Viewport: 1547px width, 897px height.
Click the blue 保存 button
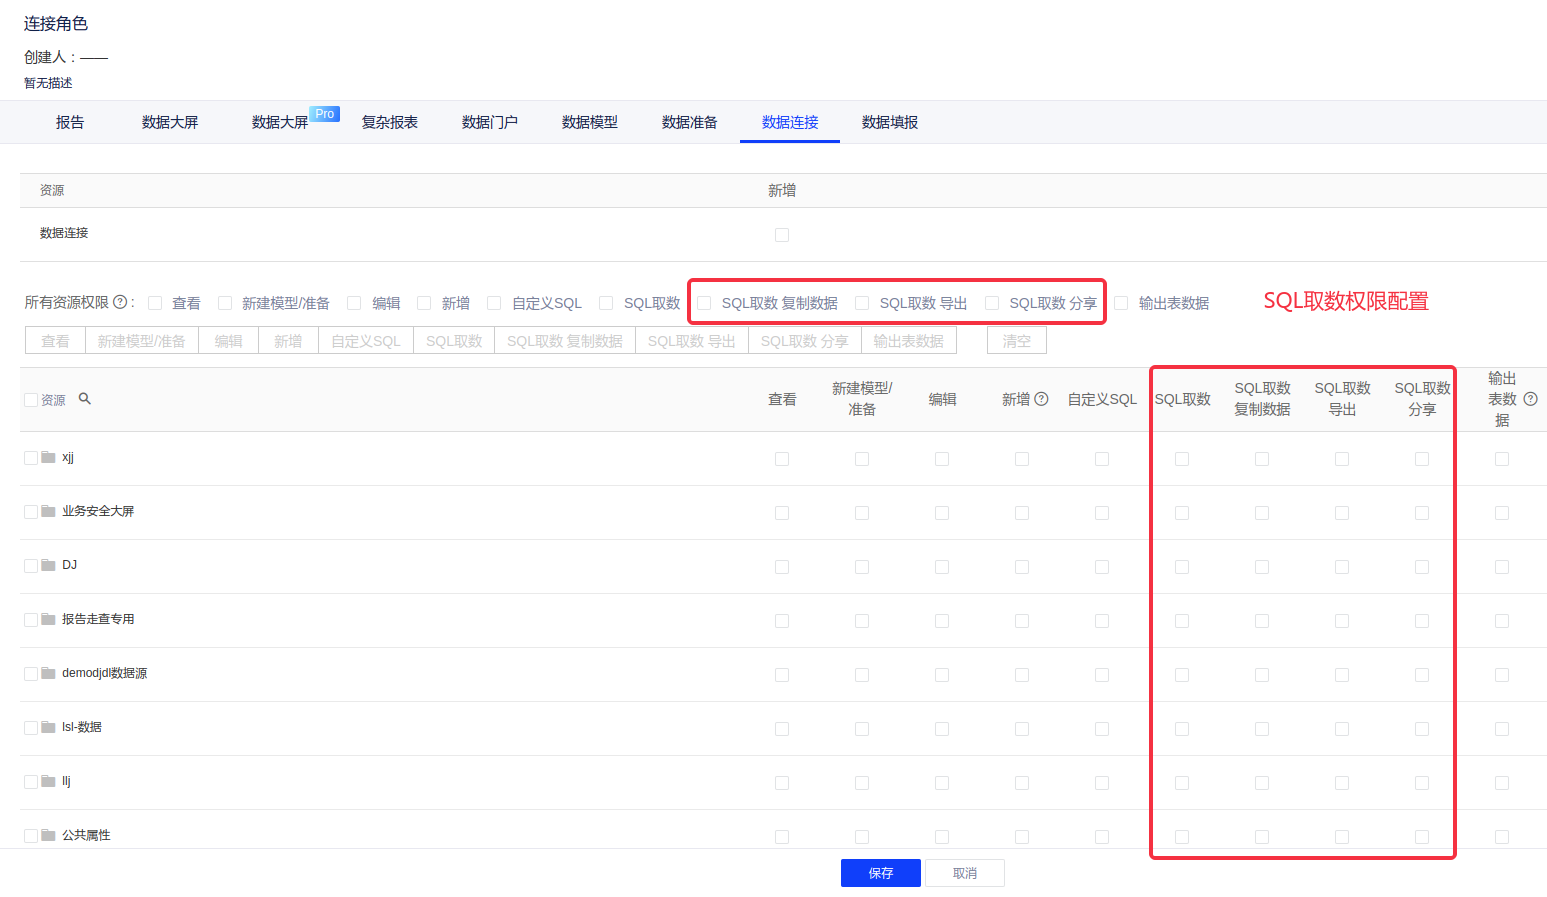(x=880, y=873)
